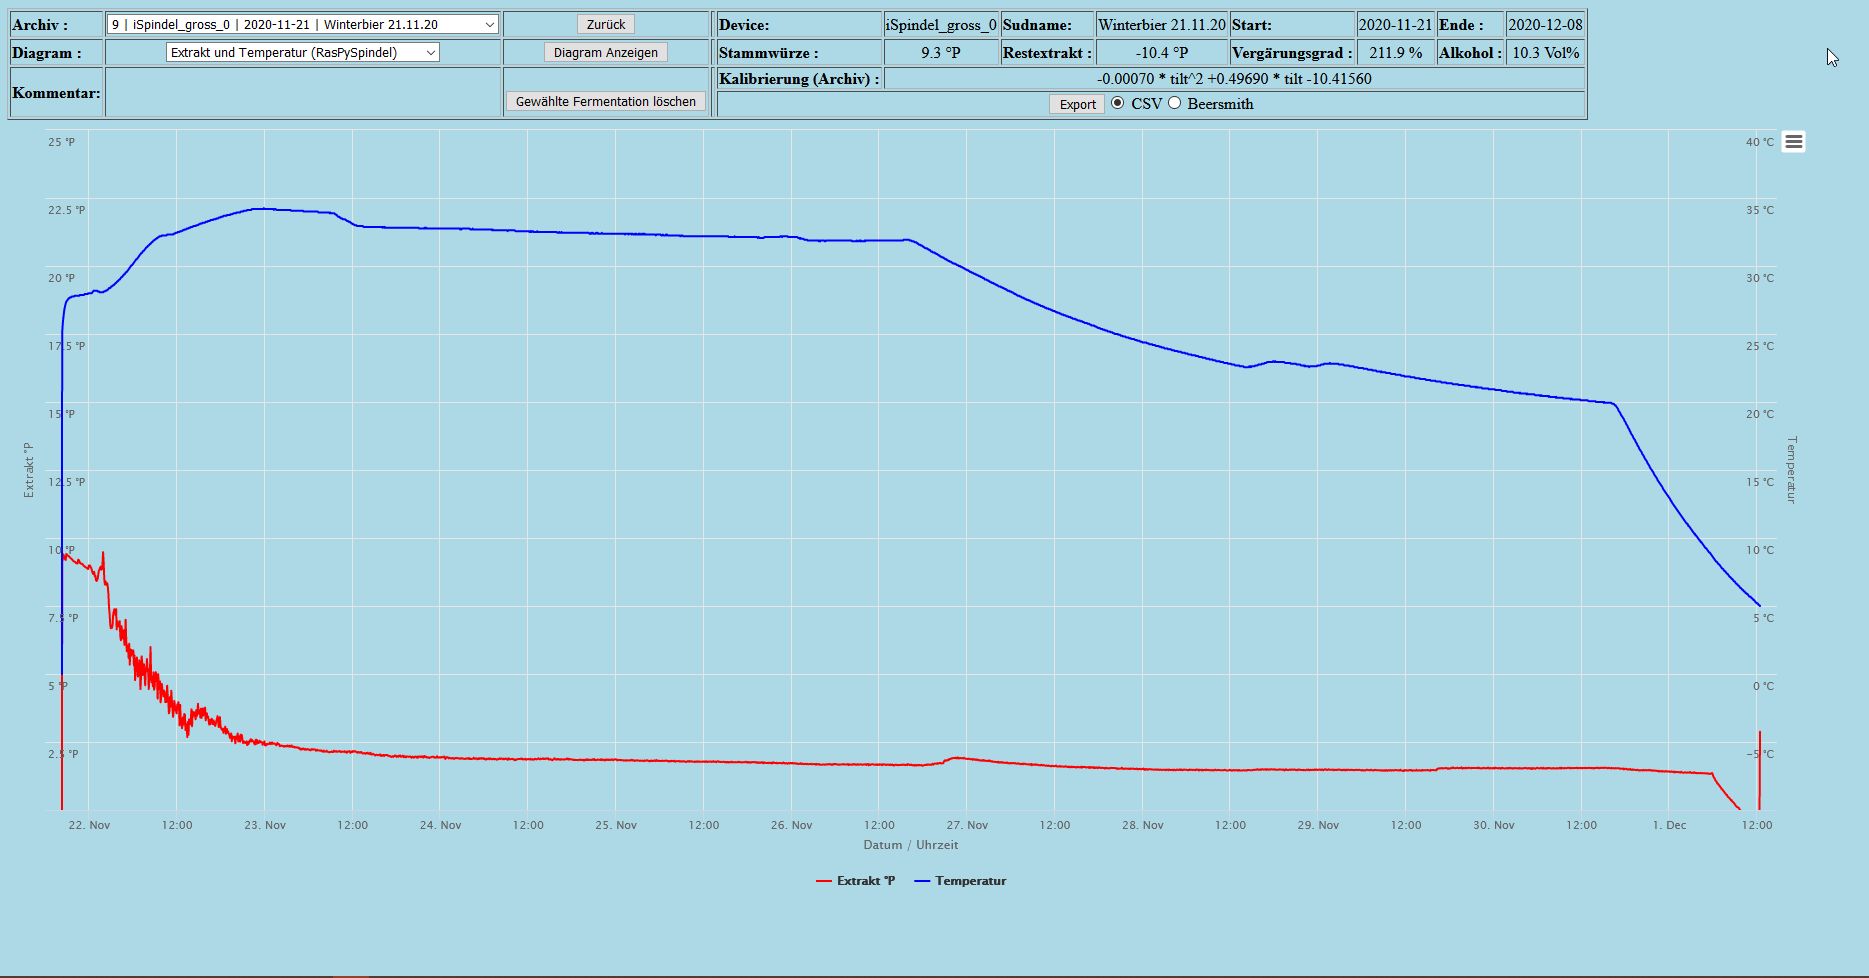Click the Diagram Anzeigen button
Image resolution: width=1869 pixels, height=978 pixels.
click(x=605, y=53)
